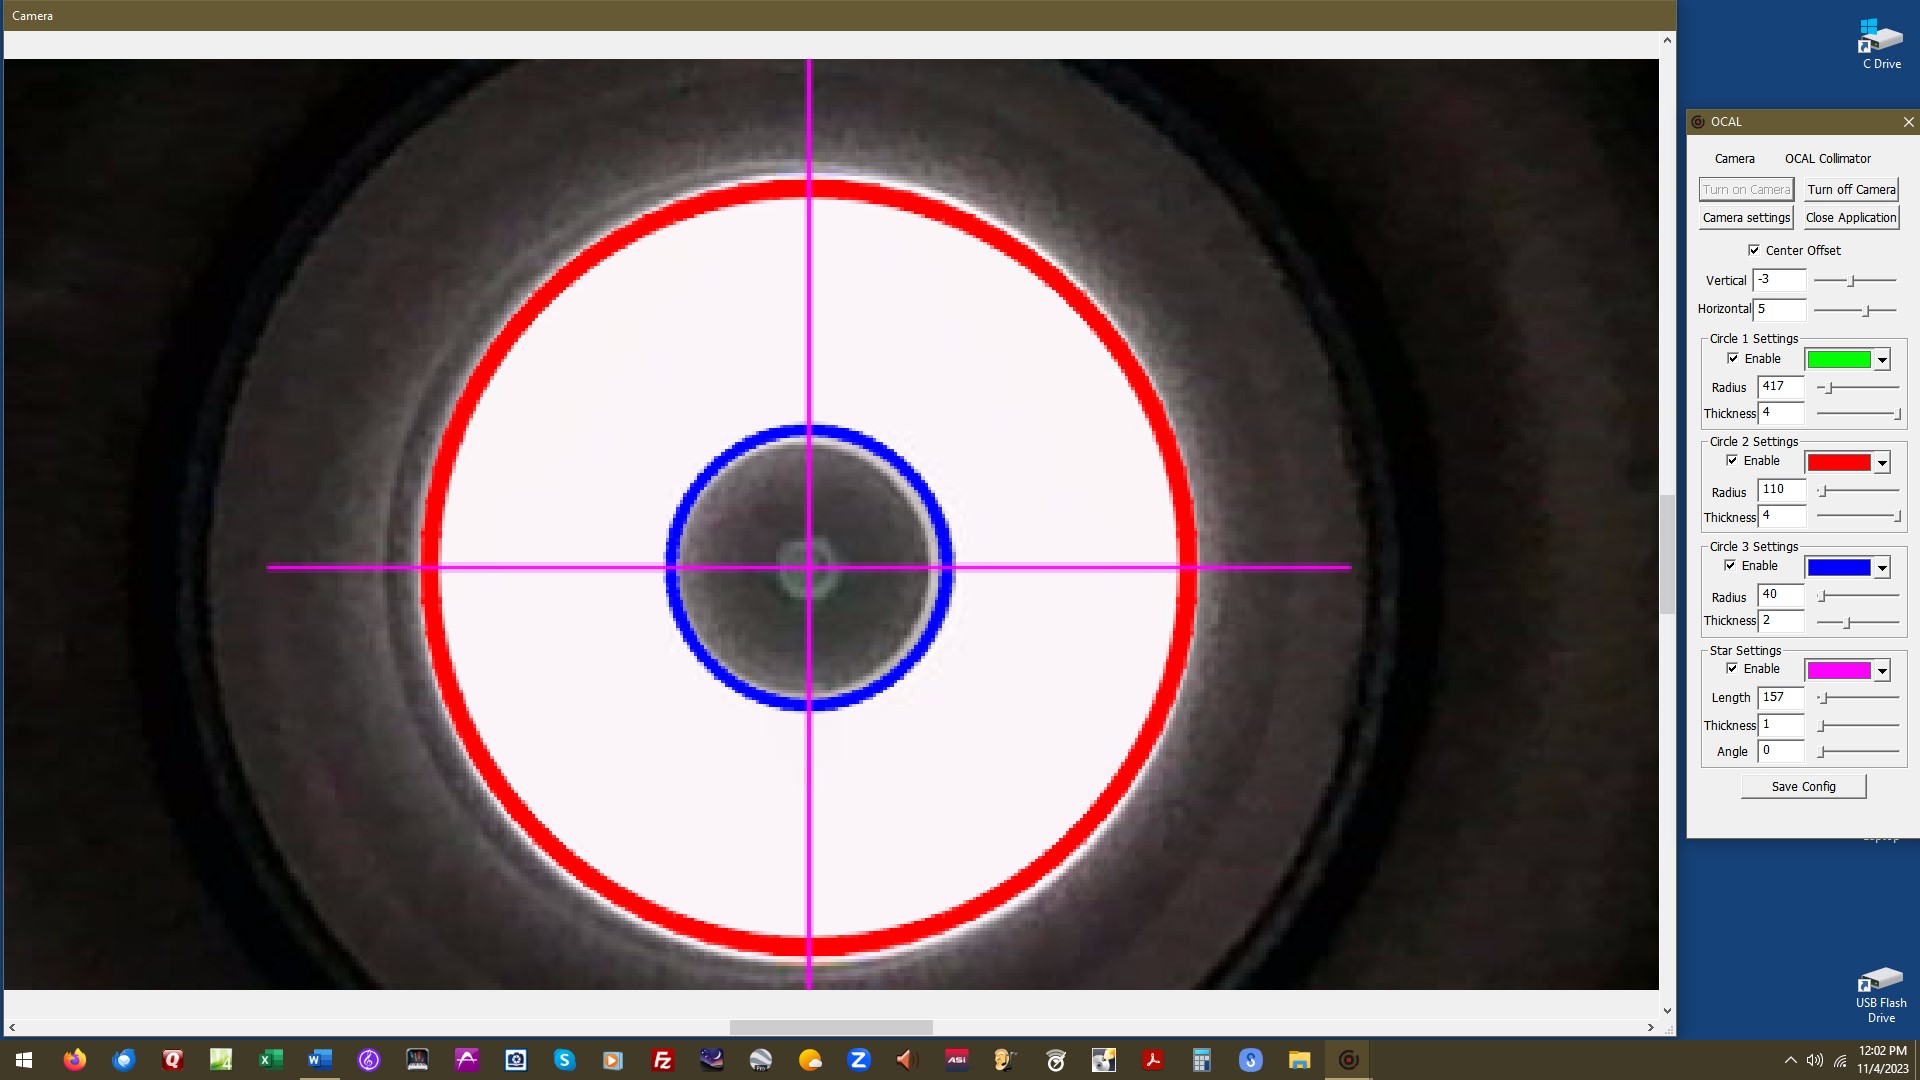Open the taskbar clock and date
Screen dimensions: 1920x1080
click(1883, 1060)
